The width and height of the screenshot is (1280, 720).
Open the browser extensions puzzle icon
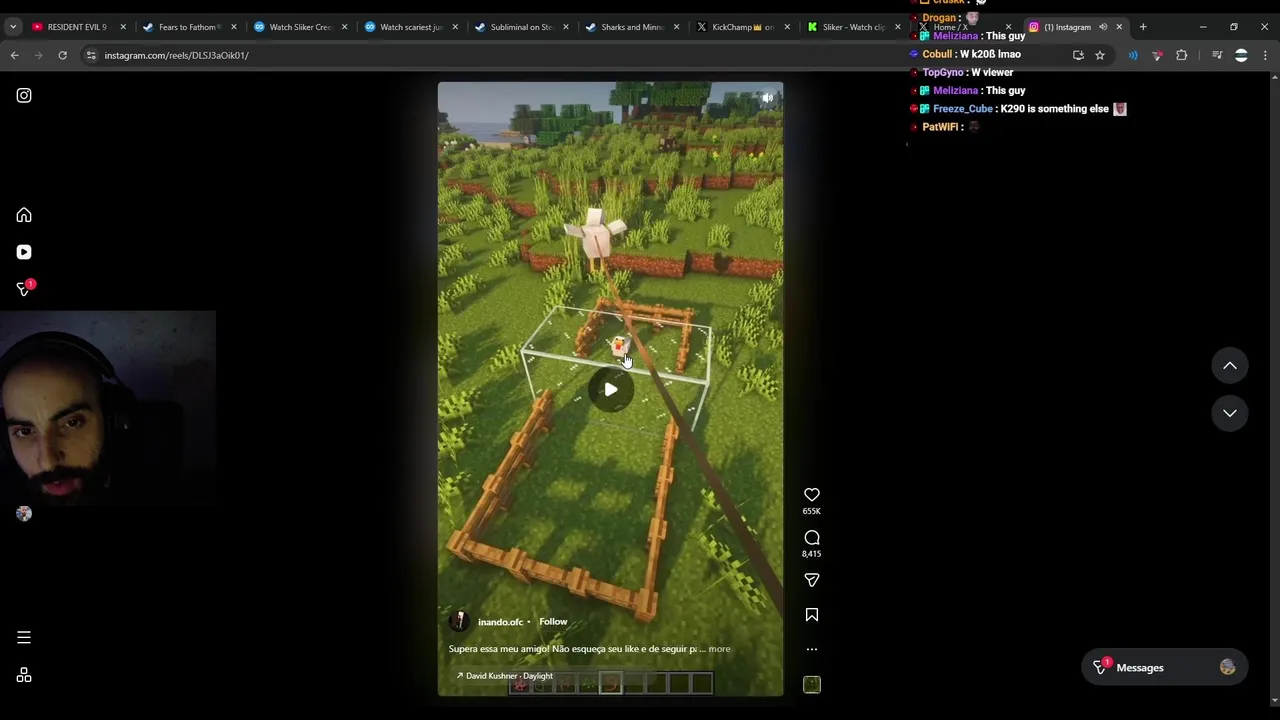(1182, 55)
